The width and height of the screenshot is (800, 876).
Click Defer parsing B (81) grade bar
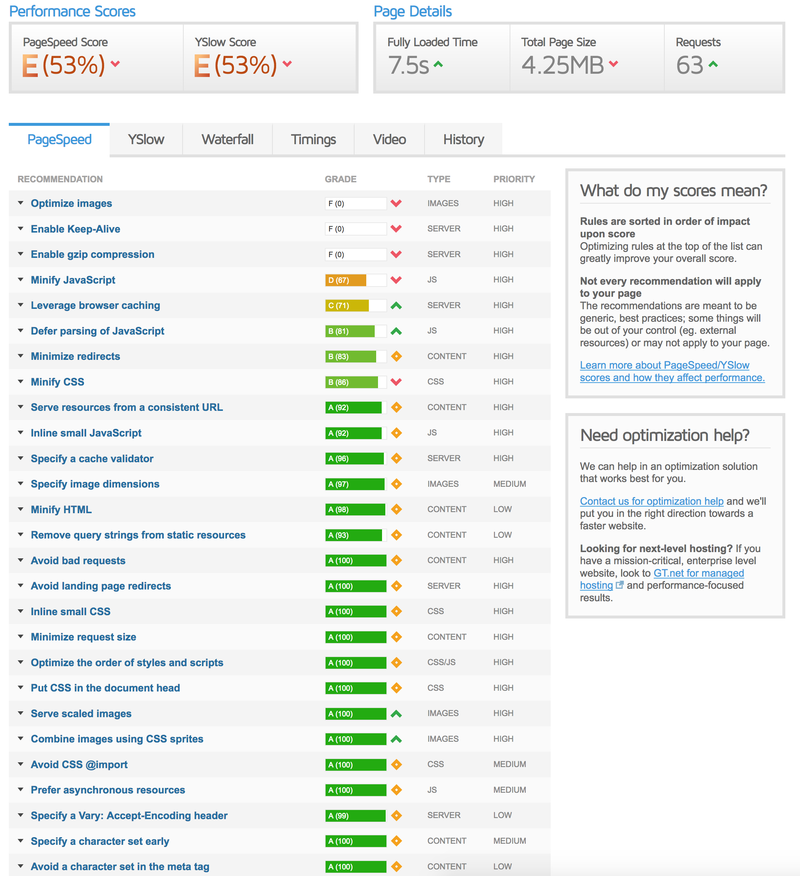(x=355, y=331)
